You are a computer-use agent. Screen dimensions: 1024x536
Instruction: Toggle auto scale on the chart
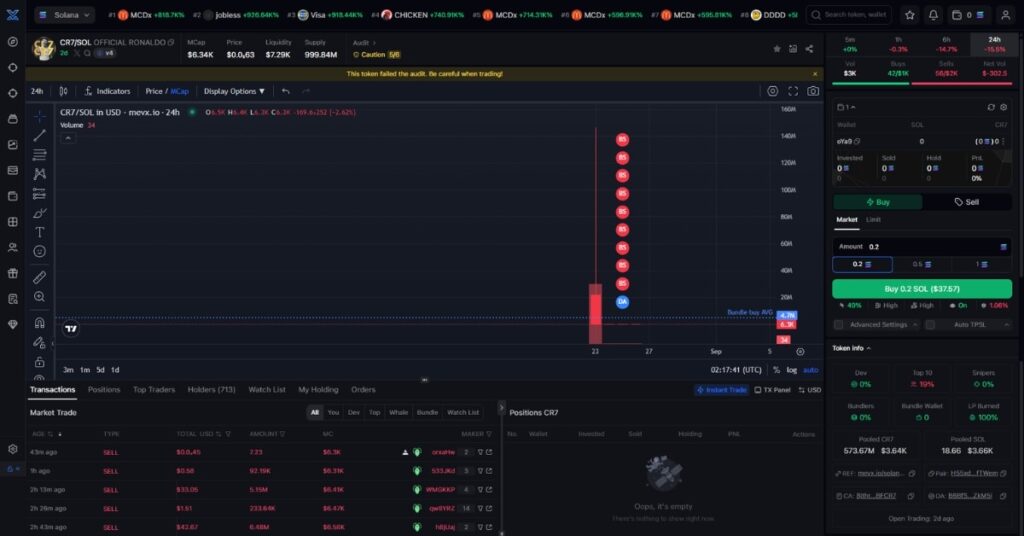(810, 370)
